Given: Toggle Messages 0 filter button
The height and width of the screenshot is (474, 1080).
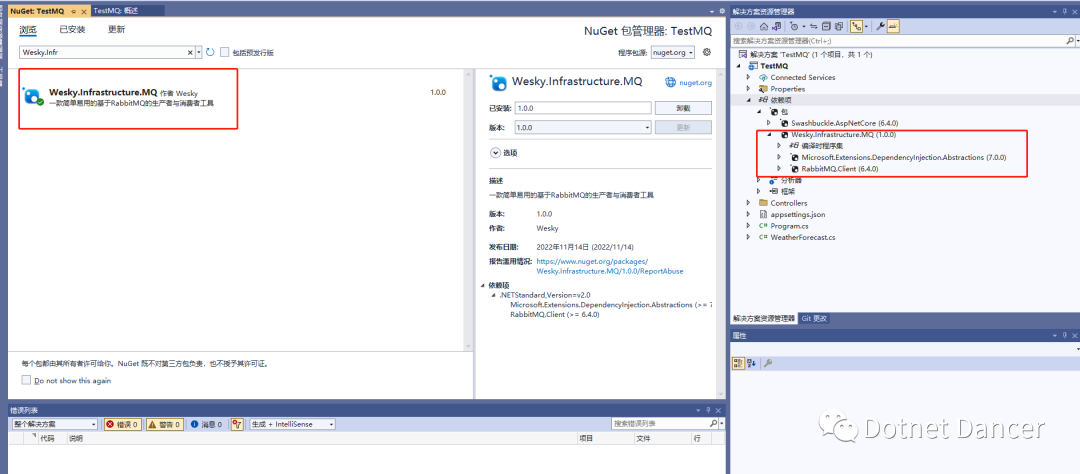Looking at the screenshot, I should click(x=206, y=424).
